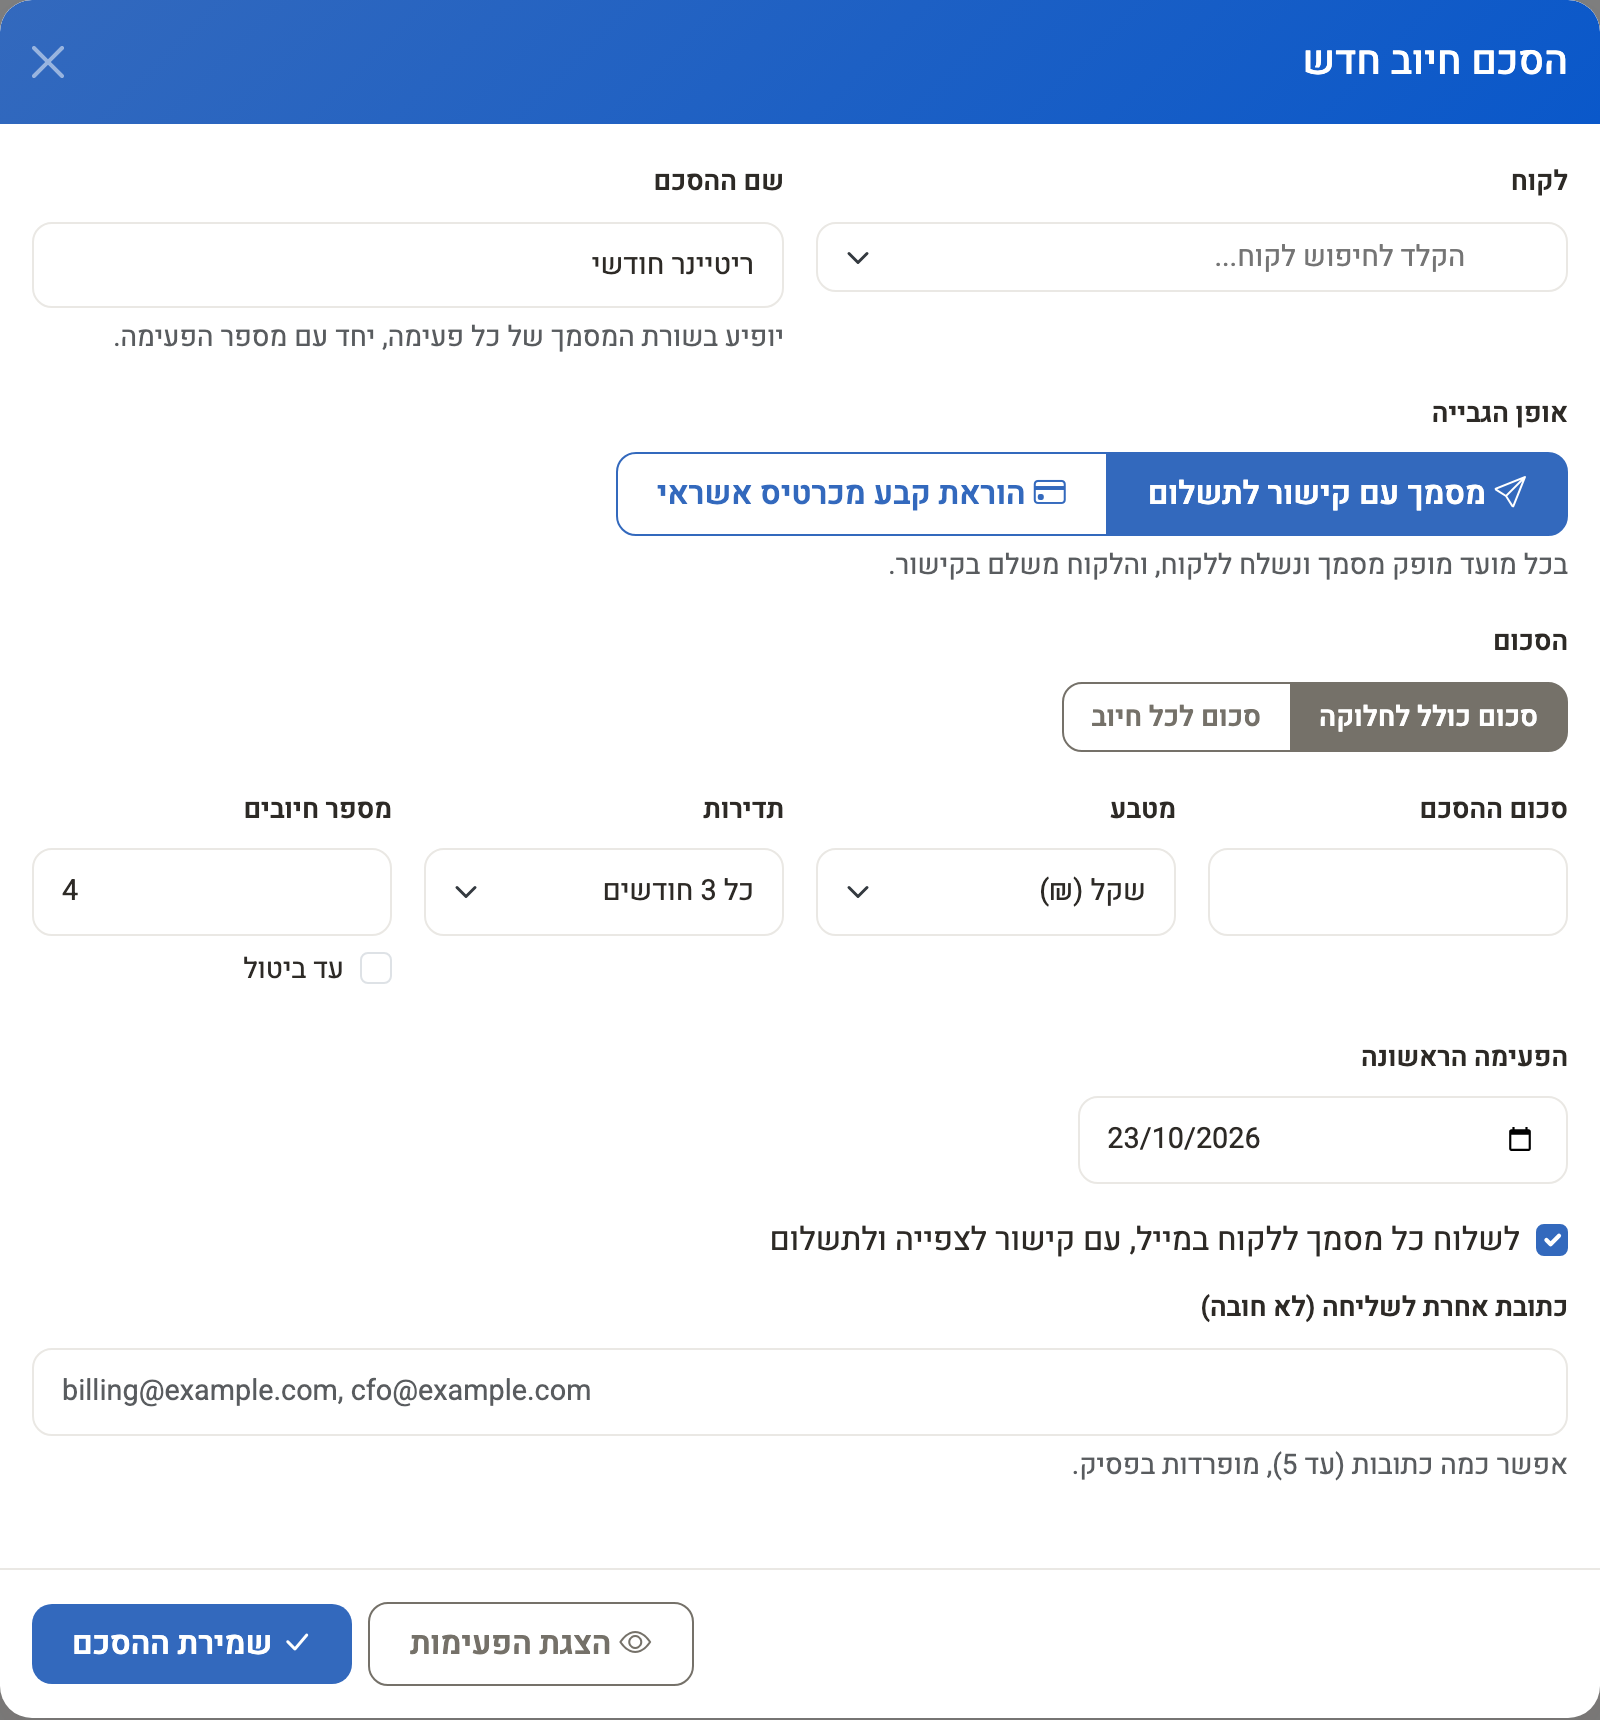Select the סכום כולל לחלוקה tab
1600x1720 pixels.
(x=1429, y=717)
